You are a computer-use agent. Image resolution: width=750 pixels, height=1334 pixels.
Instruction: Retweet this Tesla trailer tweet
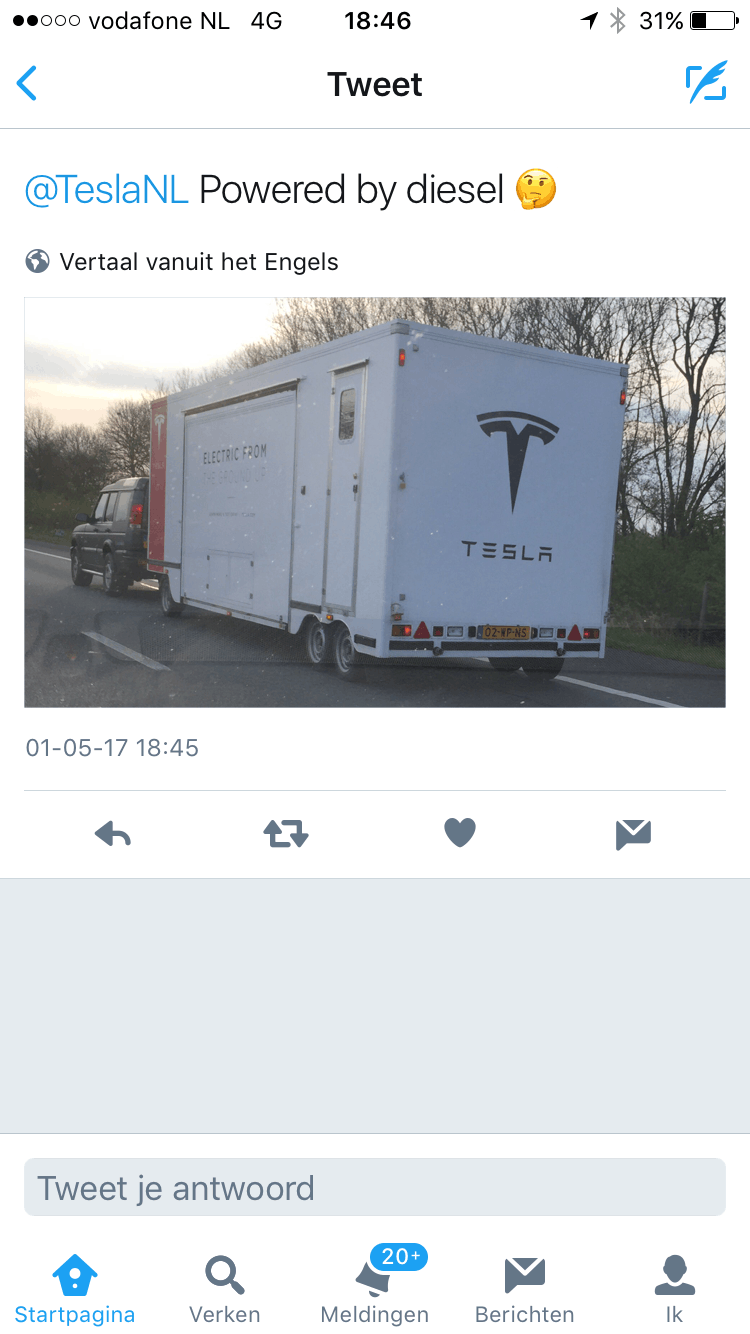287,834
